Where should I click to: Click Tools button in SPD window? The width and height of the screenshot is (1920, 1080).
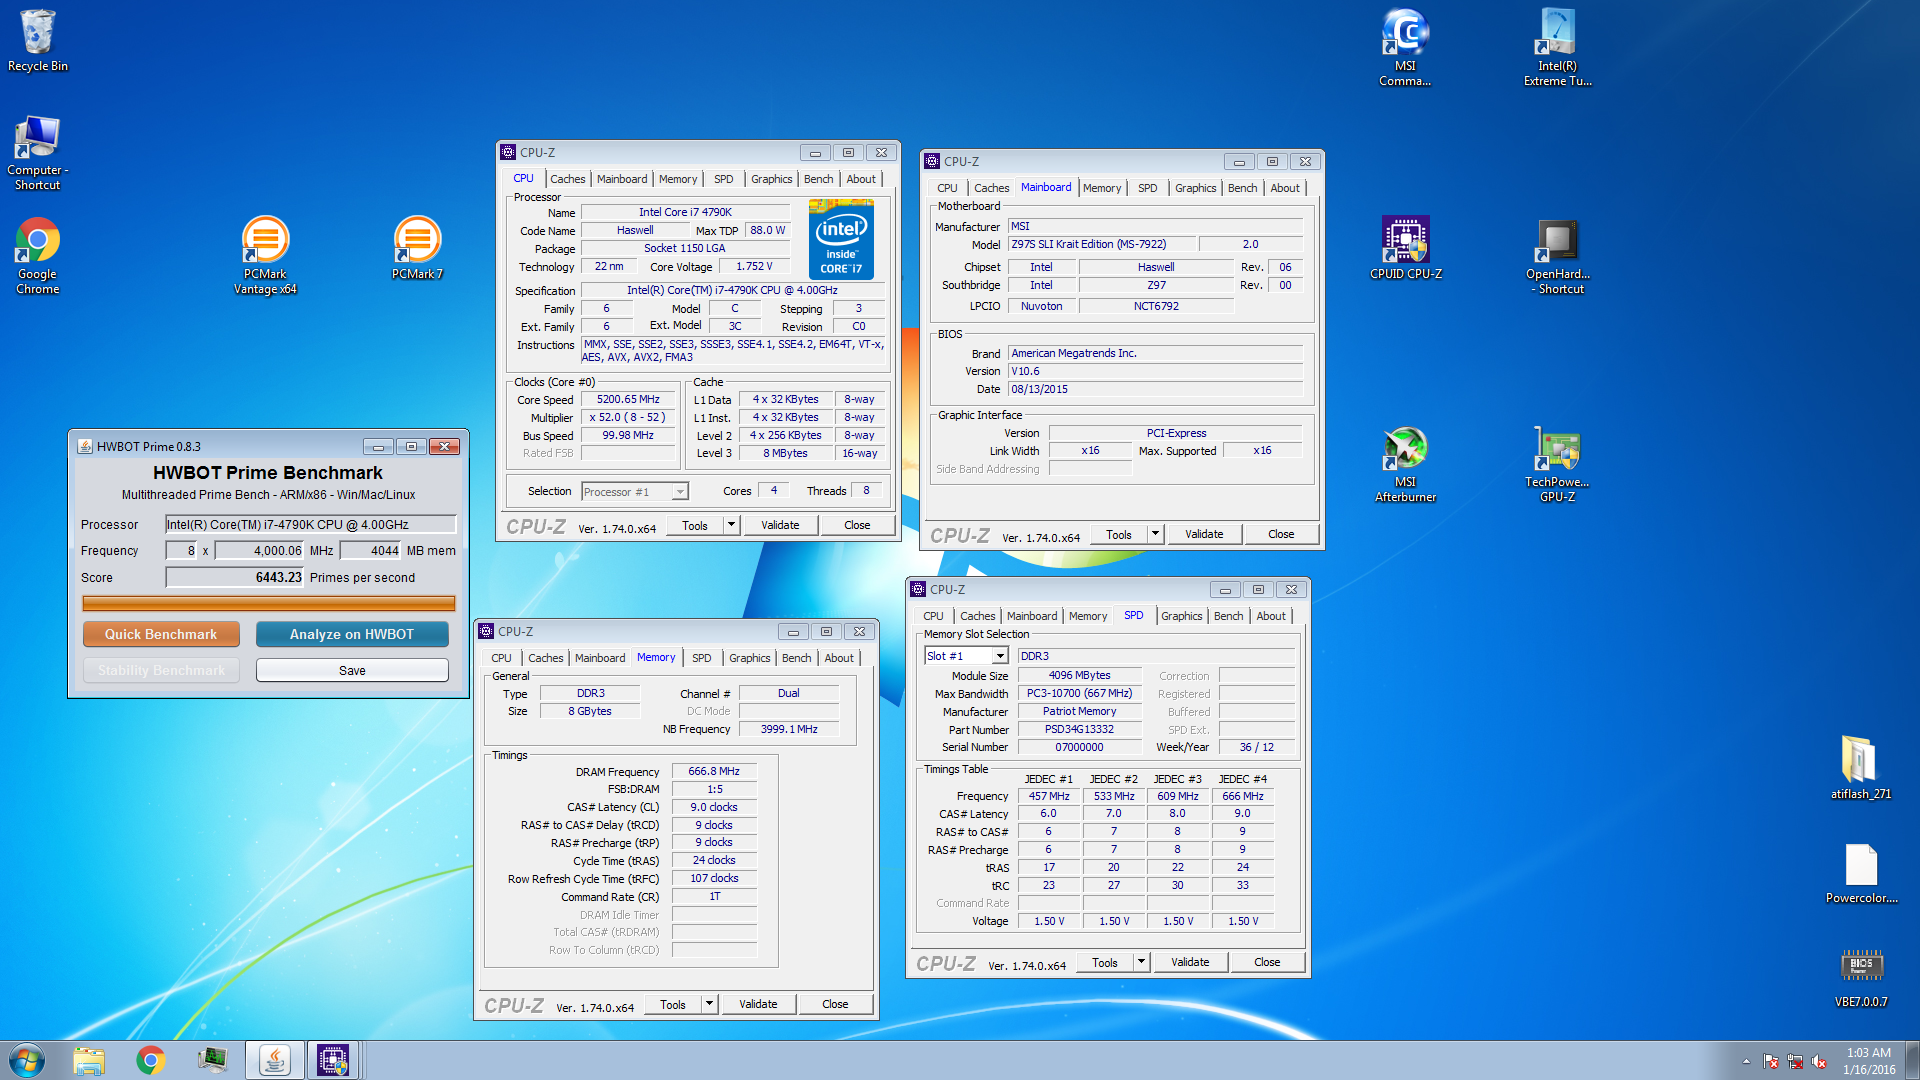click(1105, 962)
